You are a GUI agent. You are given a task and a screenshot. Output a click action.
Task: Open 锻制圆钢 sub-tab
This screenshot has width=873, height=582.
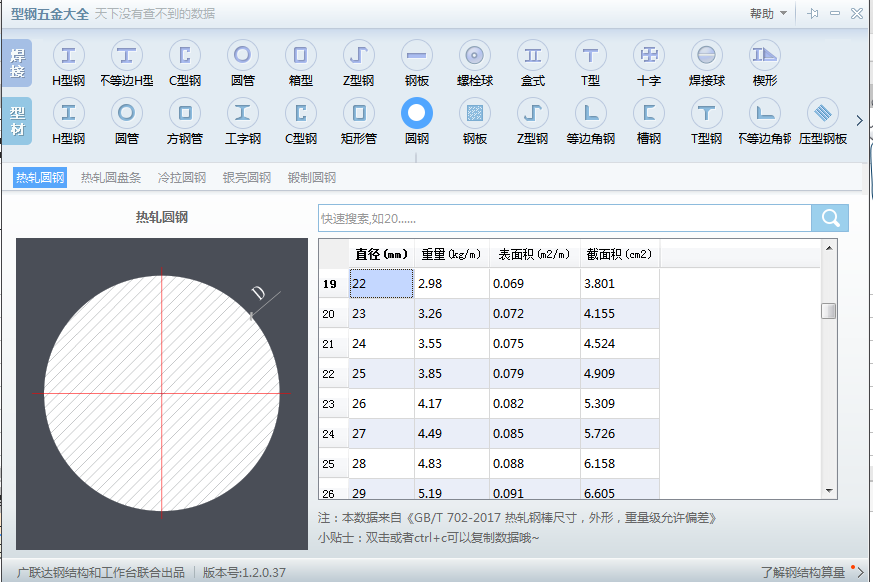tap(312, 178)
